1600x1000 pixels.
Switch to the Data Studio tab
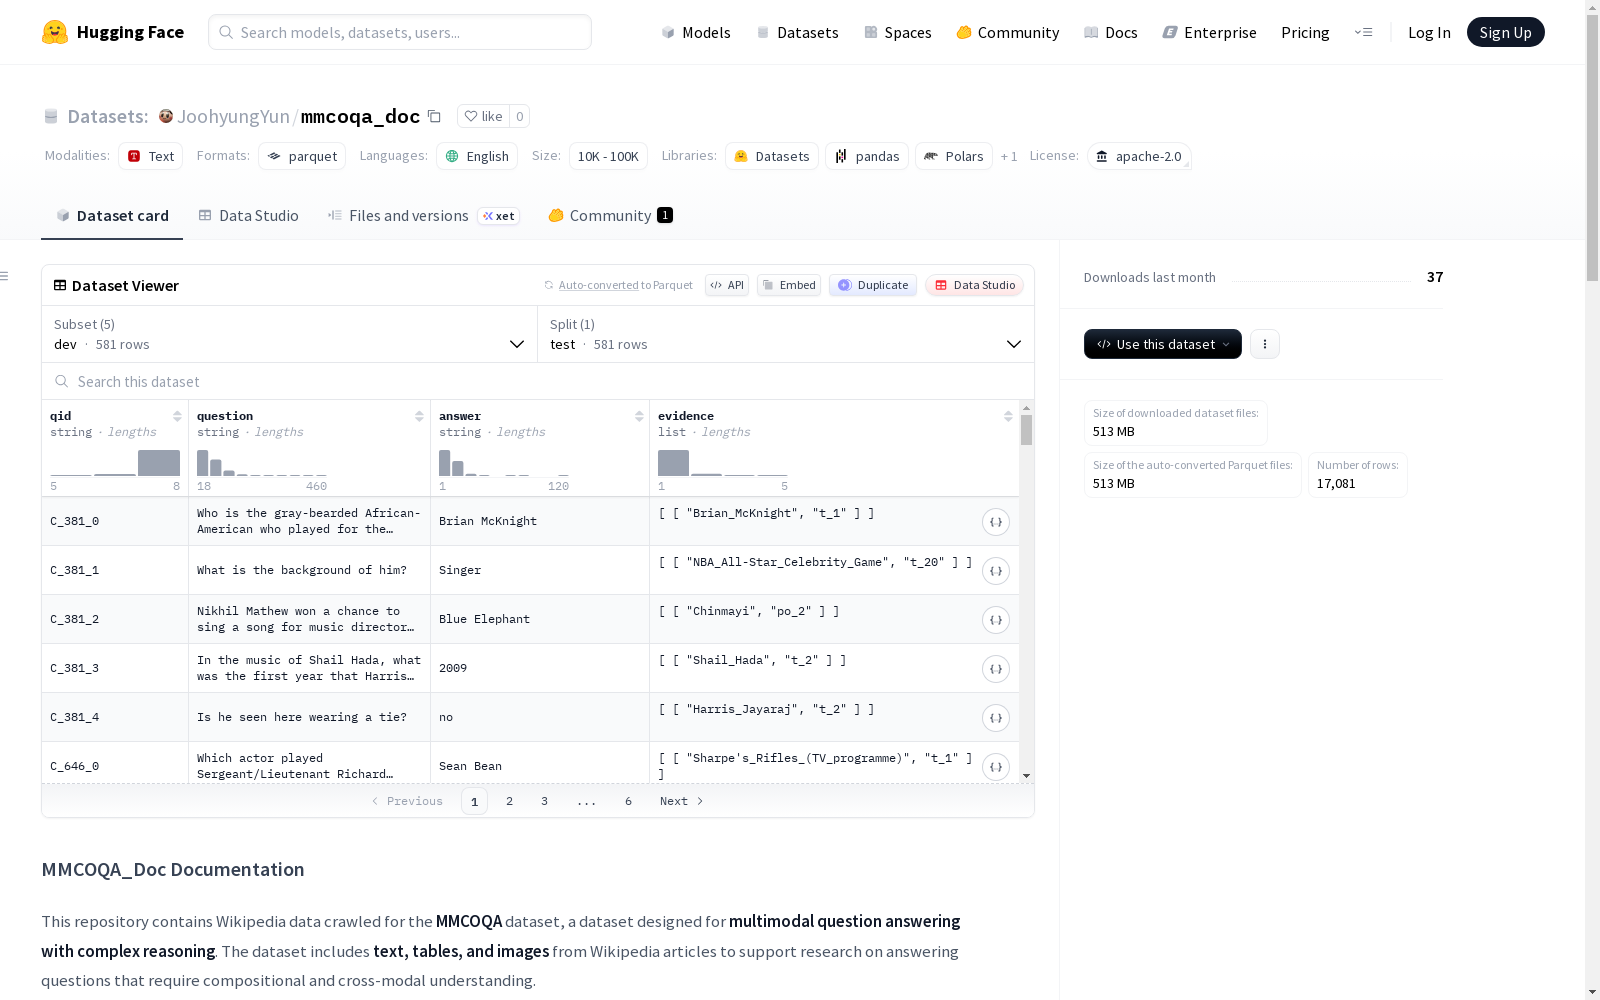249,216
